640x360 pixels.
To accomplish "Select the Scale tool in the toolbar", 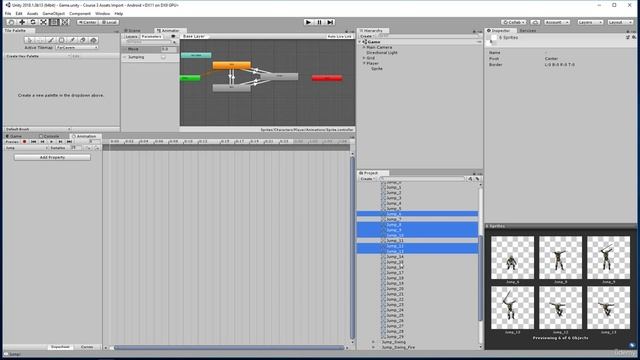I will pos(43,22).
